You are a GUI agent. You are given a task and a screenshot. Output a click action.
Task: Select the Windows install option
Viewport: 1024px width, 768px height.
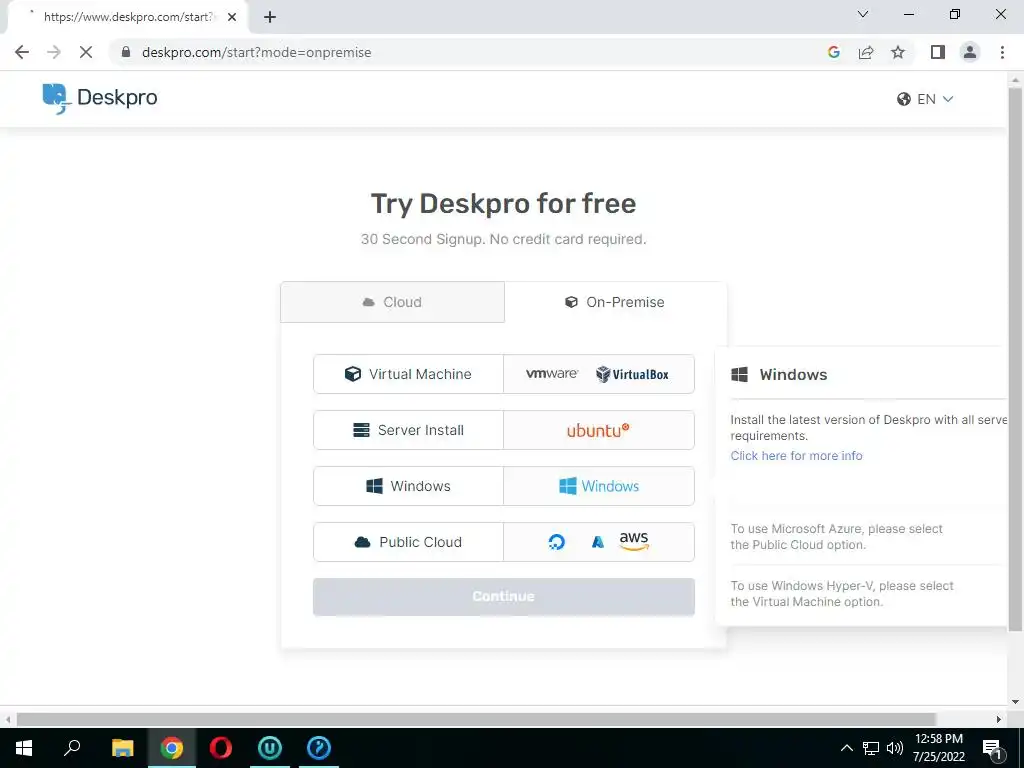point(408,486)
